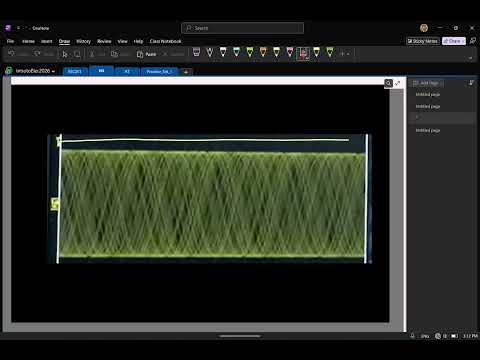Screen dimensions: 480x360
Task: Pick the black pen in the pen gallery
Action: pos(210,52)
